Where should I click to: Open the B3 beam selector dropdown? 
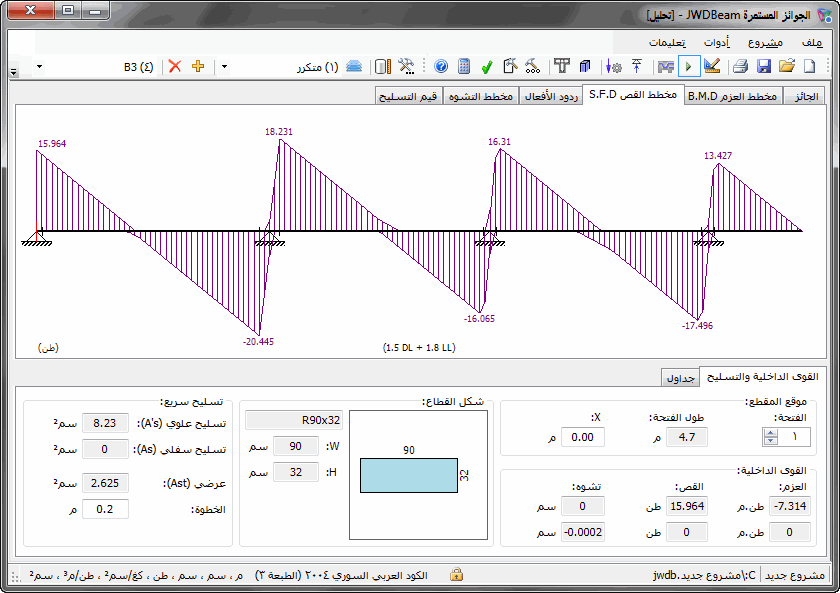click(x=40, y=66)
